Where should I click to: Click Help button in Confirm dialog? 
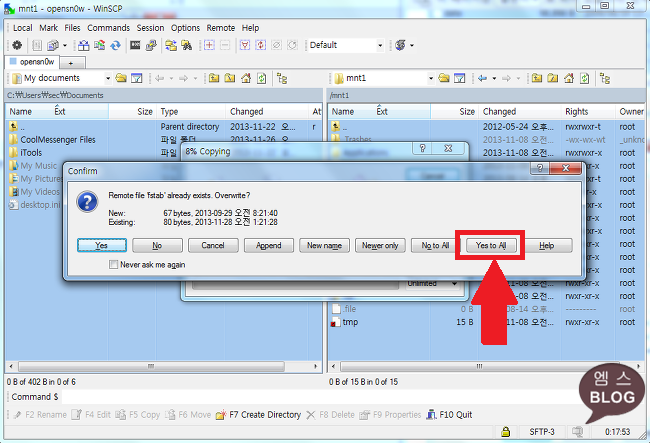[x=547, y=245]
